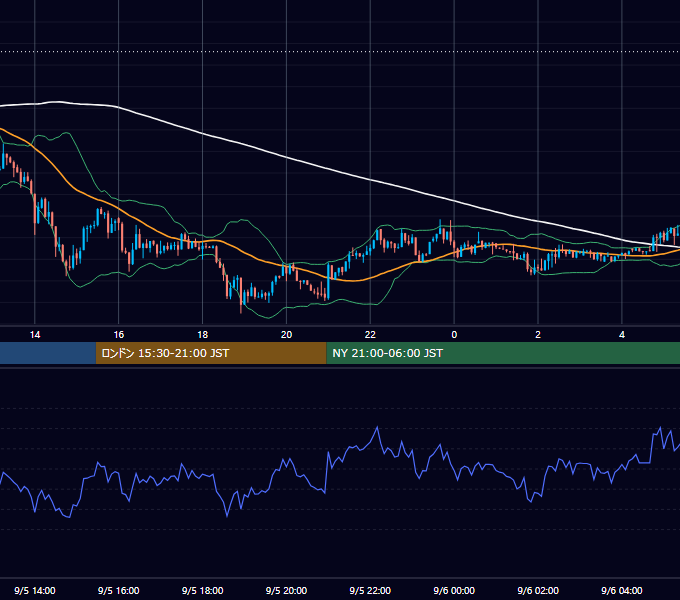Click the 0 hour axis label

click(x=454, y=335)
